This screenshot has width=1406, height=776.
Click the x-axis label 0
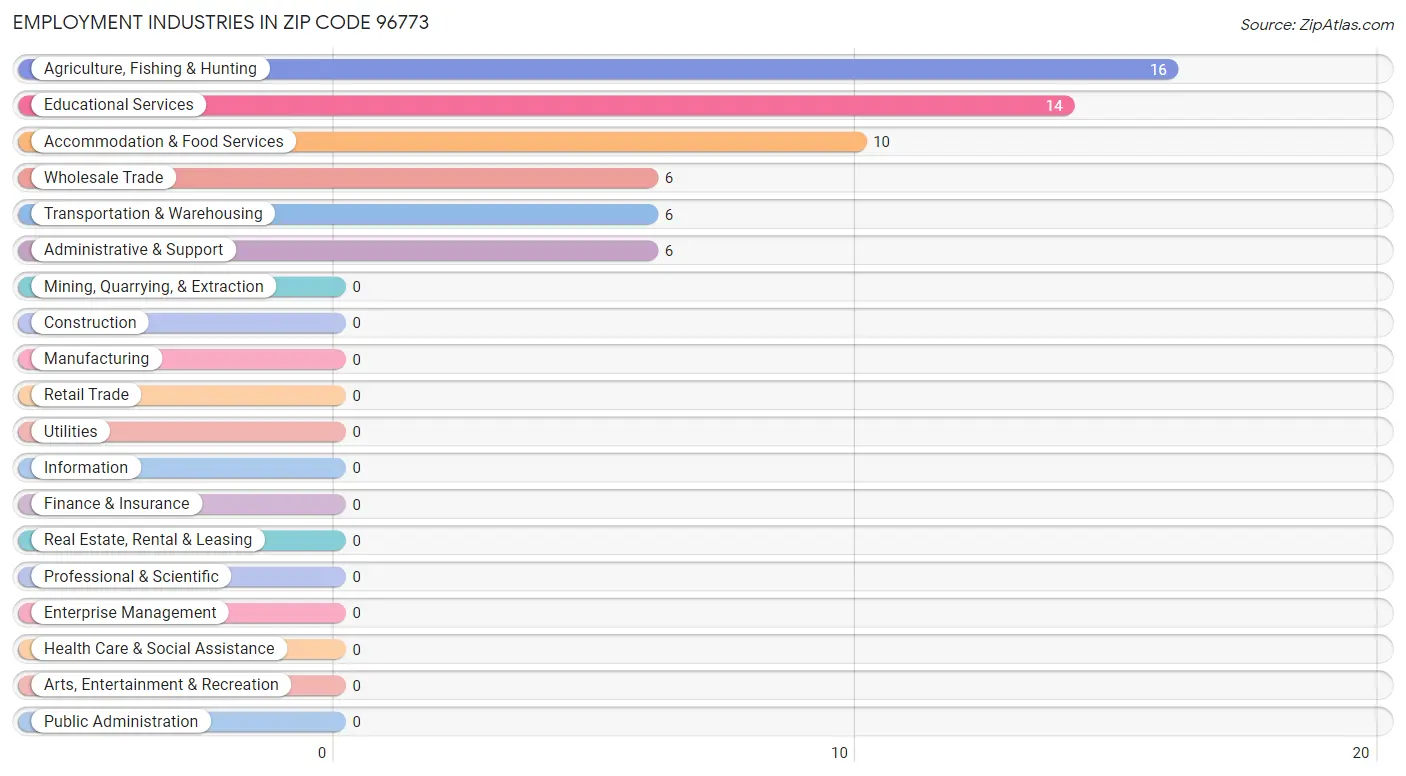(322, 753)
